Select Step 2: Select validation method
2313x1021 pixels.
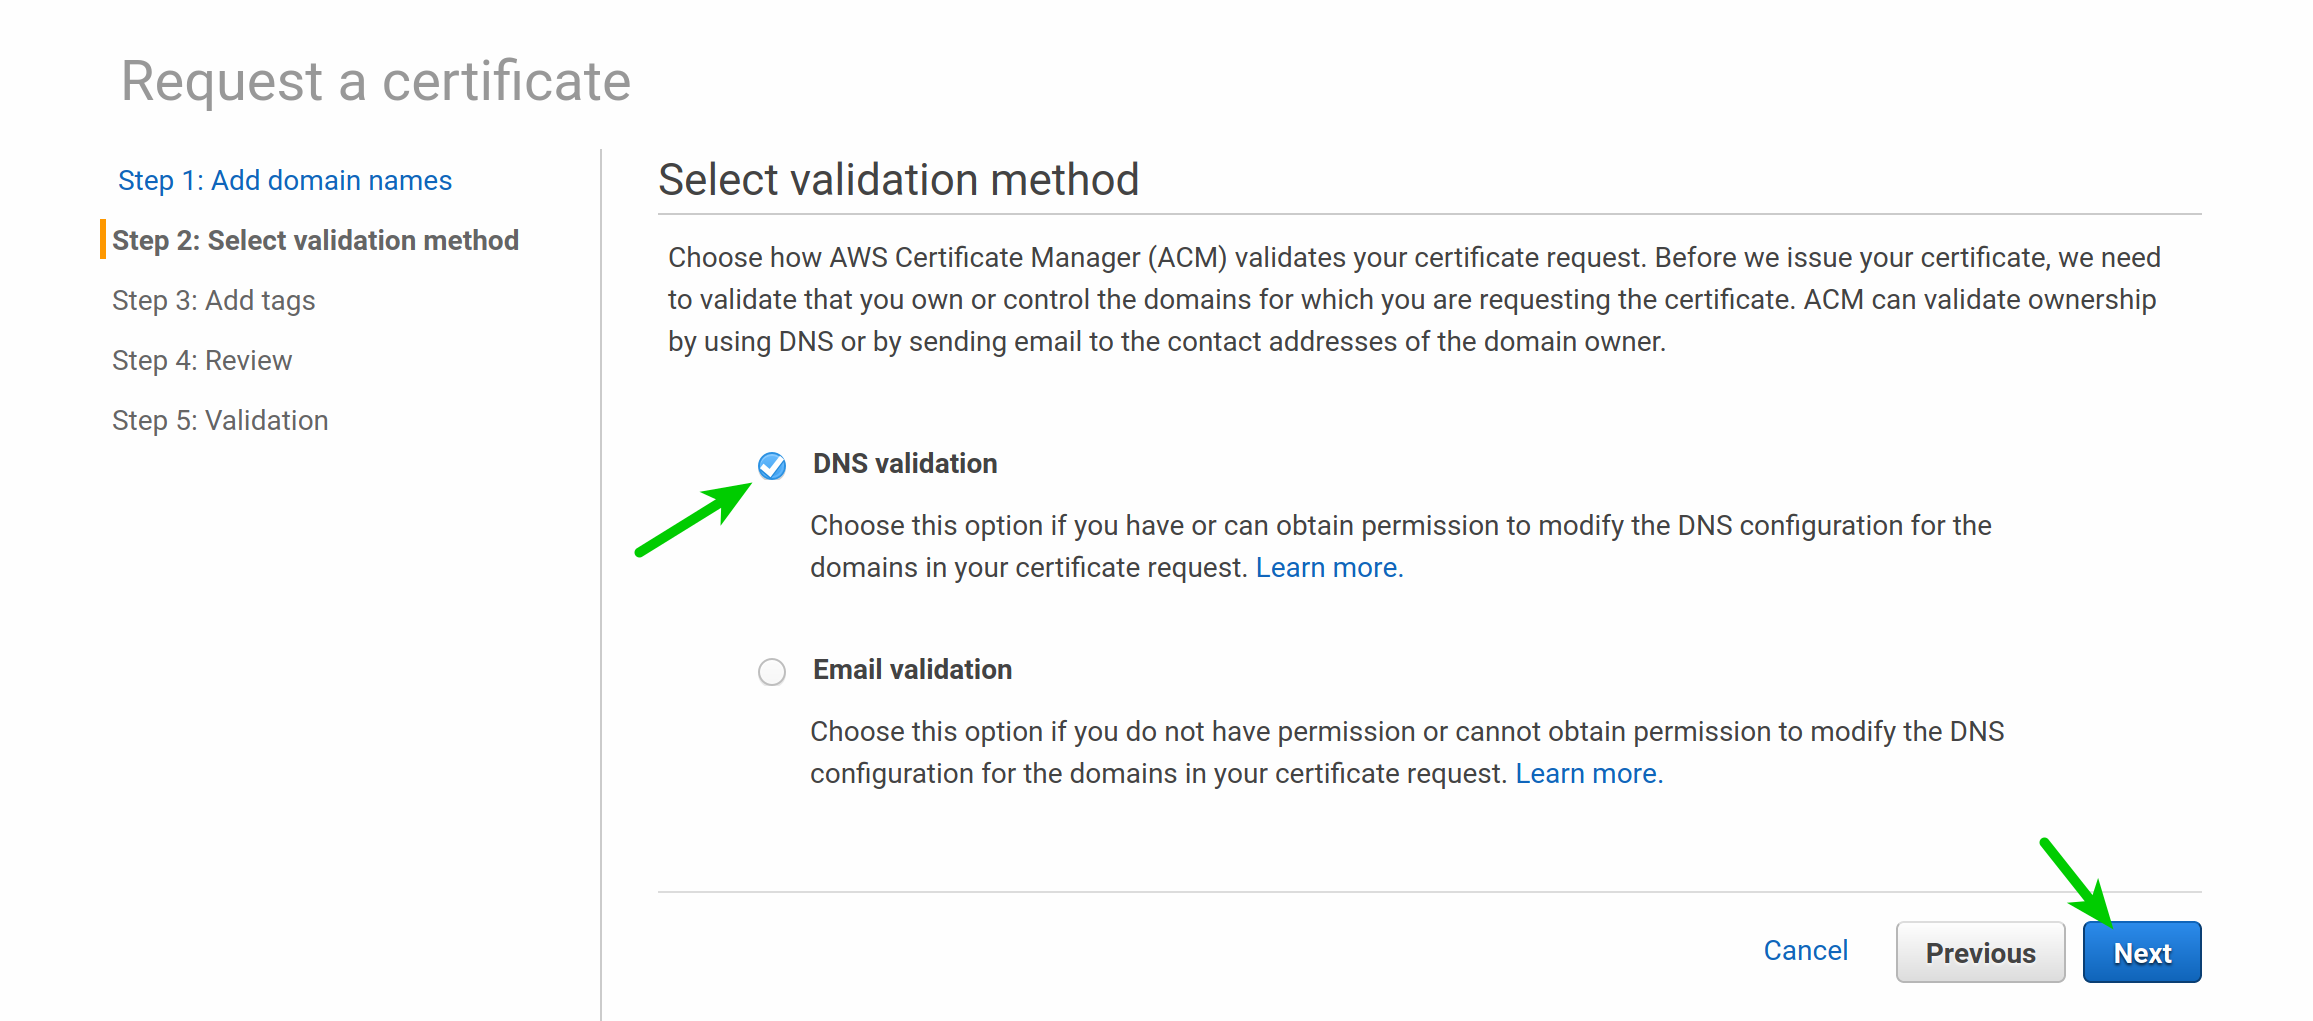coord(315,240)
